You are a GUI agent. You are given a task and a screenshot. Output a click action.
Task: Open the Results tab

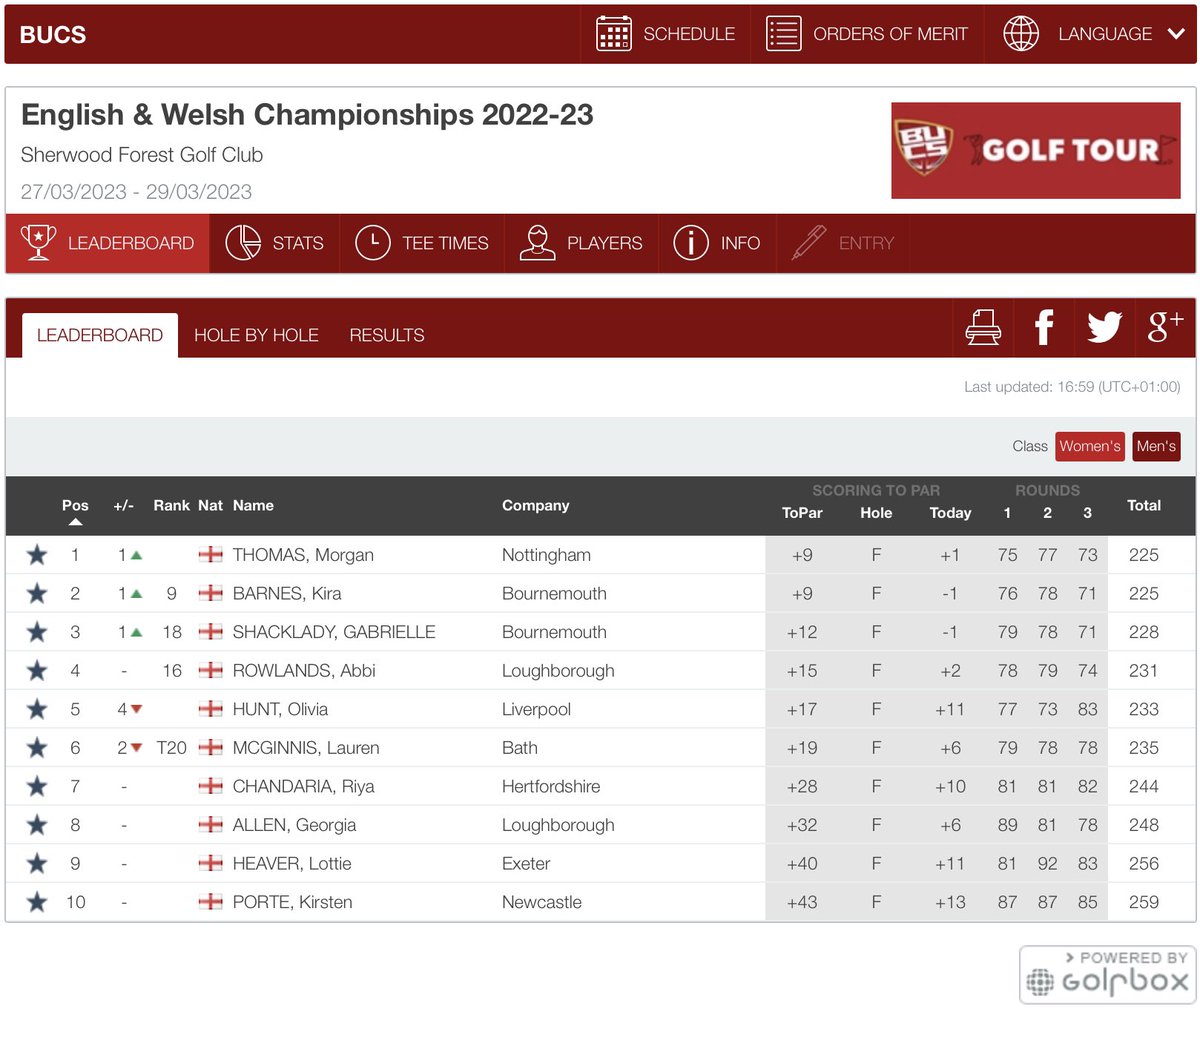pos(387,335)
